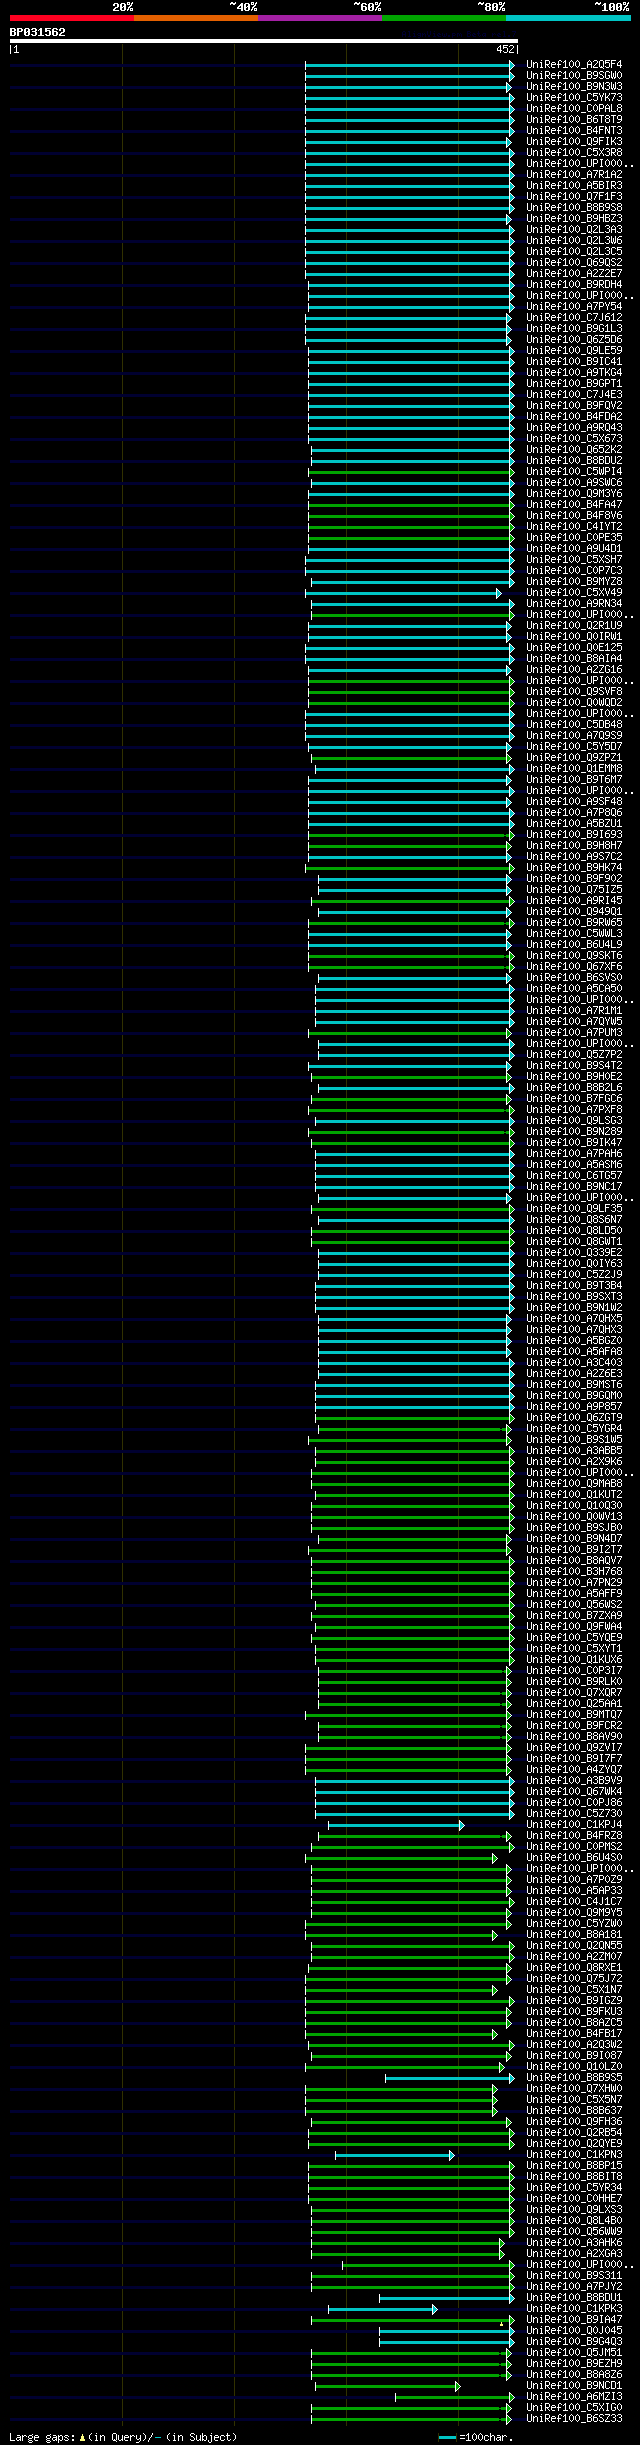Screen dimensions: 640x2445
Task: Click the UniRef100_C4J1C7 hit name
Action: click(574, 1902)
